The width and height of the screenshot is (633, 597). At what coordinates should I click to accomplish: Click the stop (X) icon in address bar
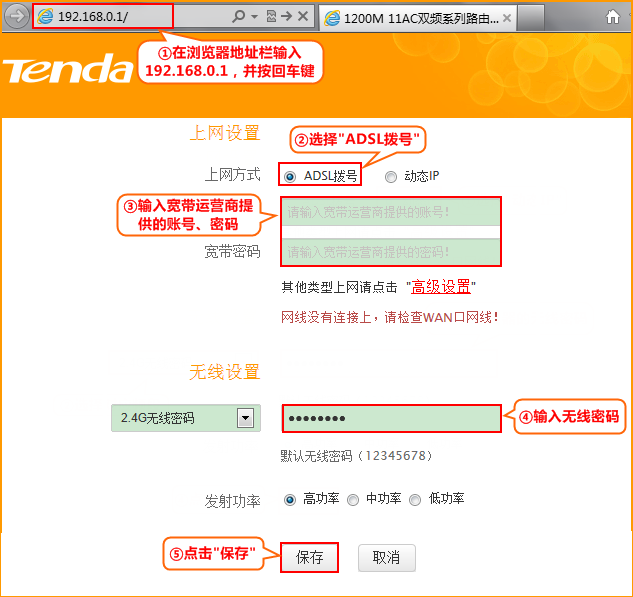pyautogui.click(x=304, y=17)
